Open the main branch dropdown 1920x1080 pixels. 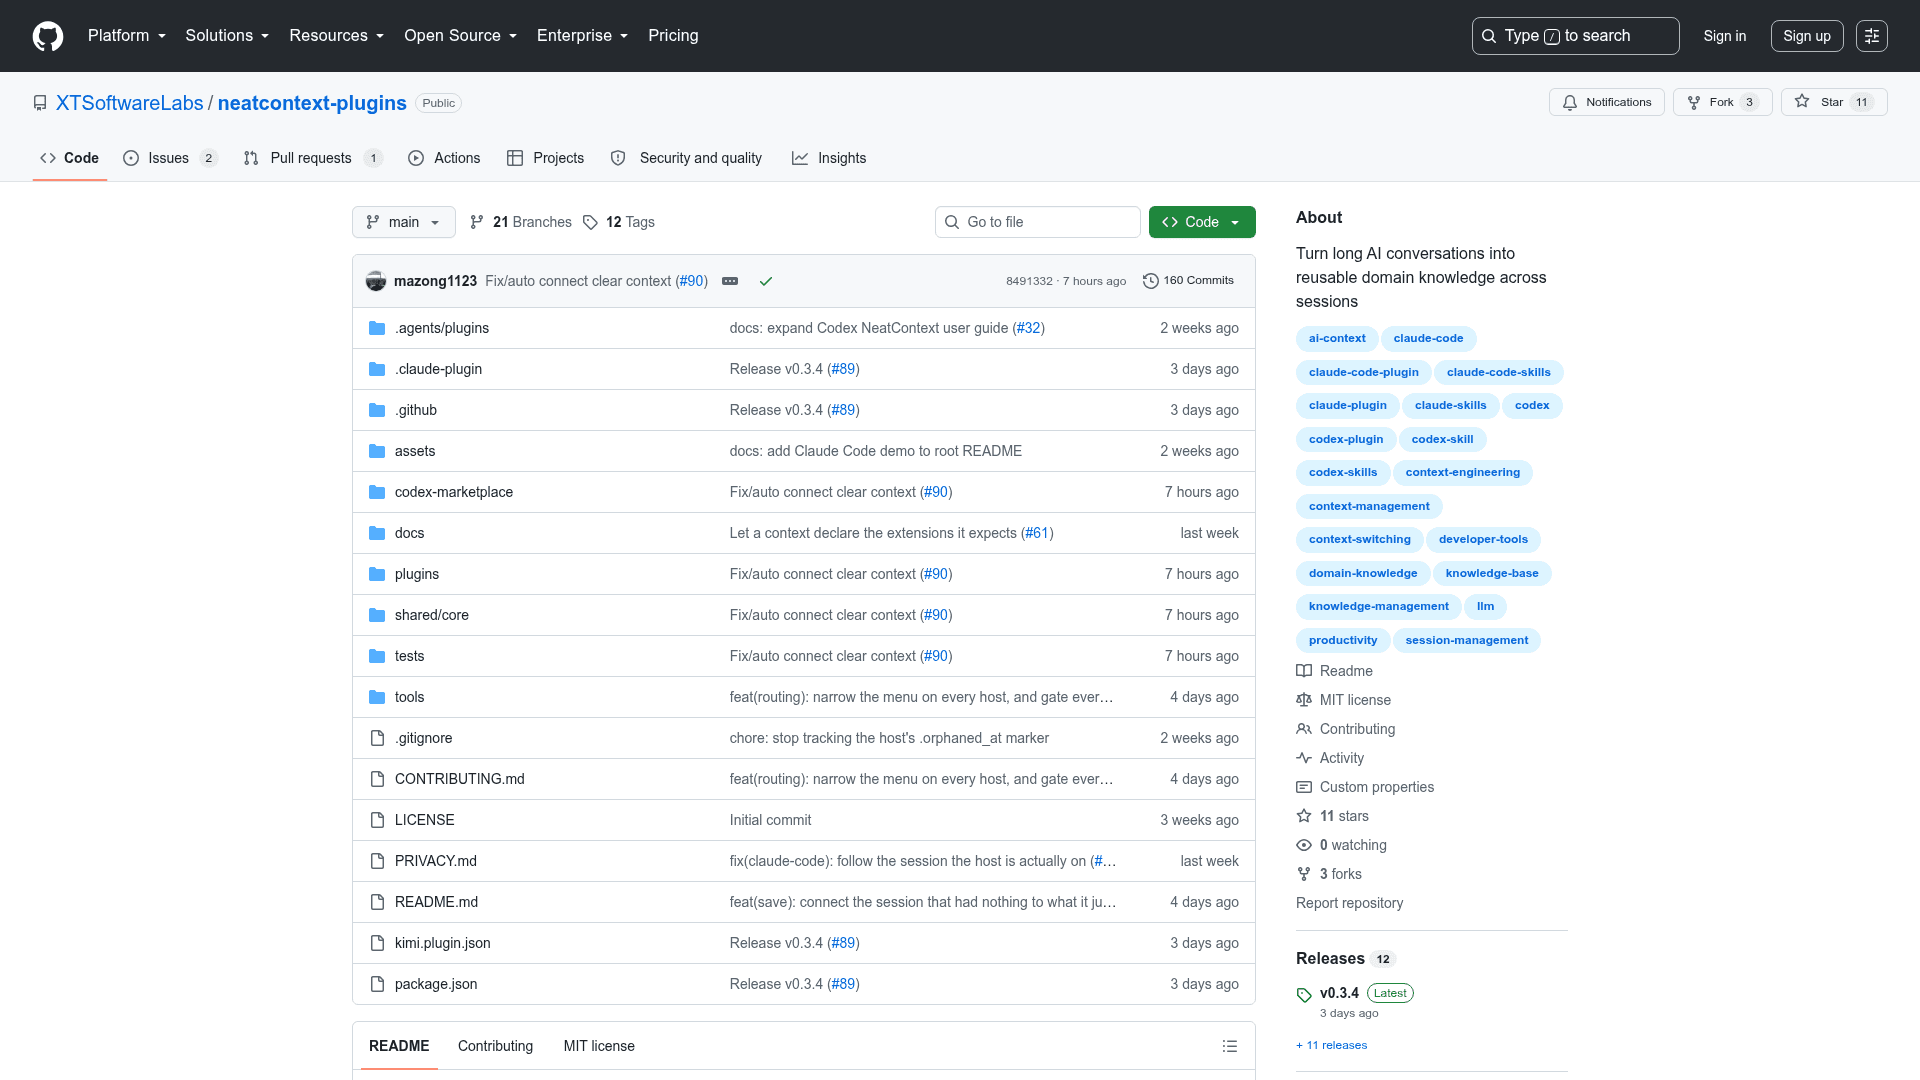tap(403, 222)
